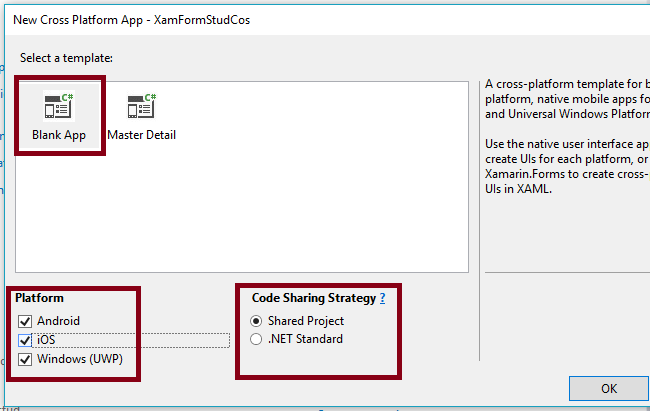Choose the .NET Standard radio button
Image resolution: width=650 pixels, height=412 pixels.
(x=255, y=339)
